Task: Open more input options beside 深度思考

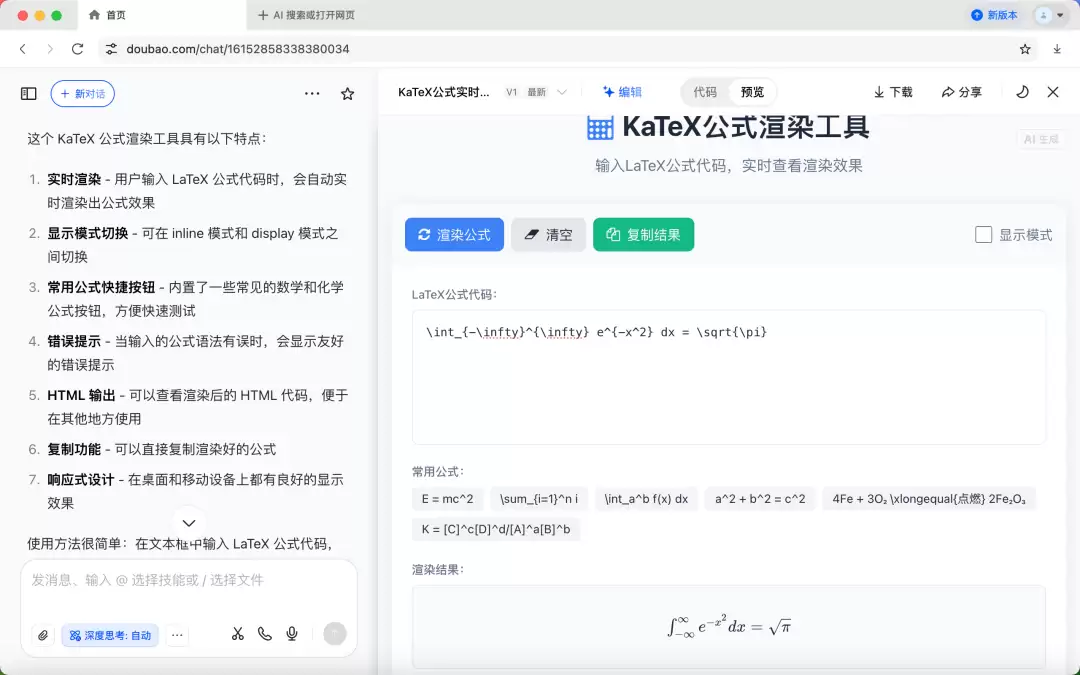Action: tap(177, 635)
